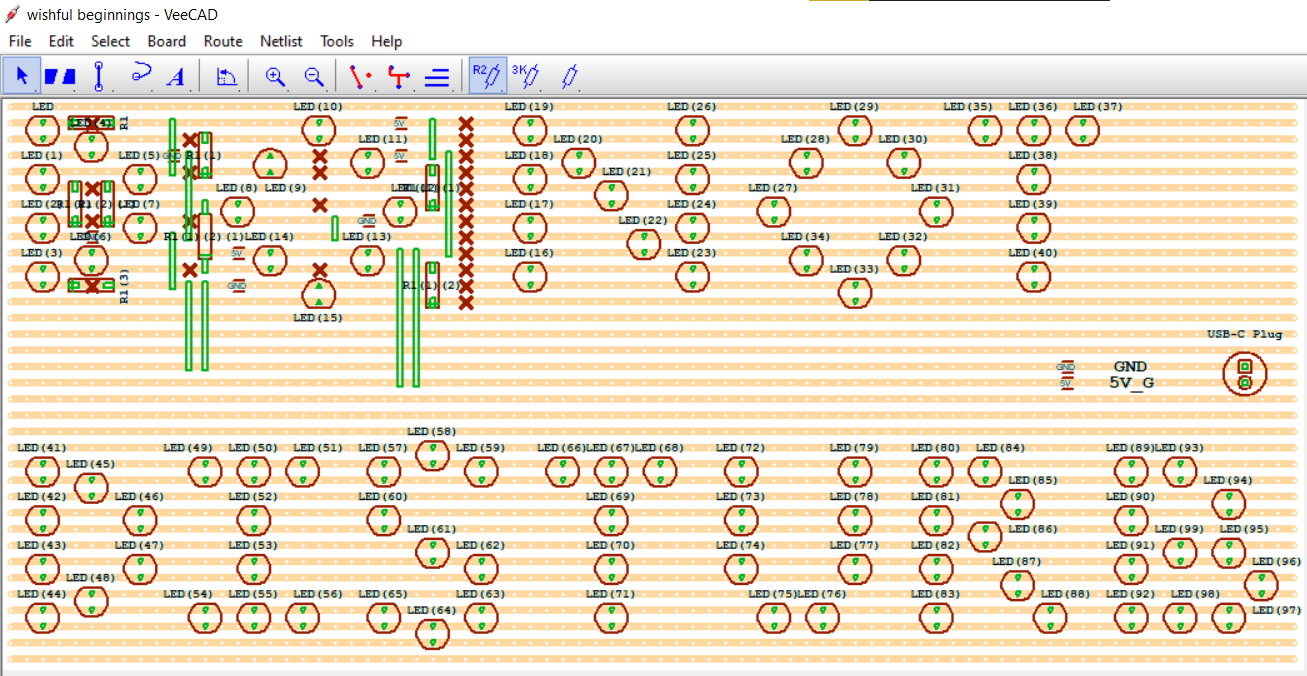Show components without text labels

coord(569,76)
